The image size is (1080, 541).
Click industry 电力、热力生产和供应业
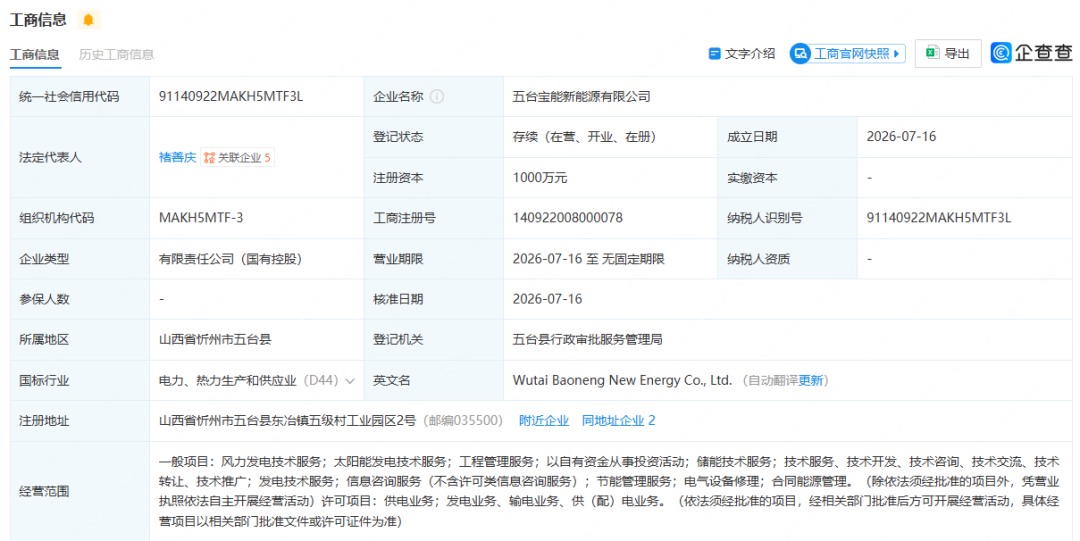pos(228,380)
